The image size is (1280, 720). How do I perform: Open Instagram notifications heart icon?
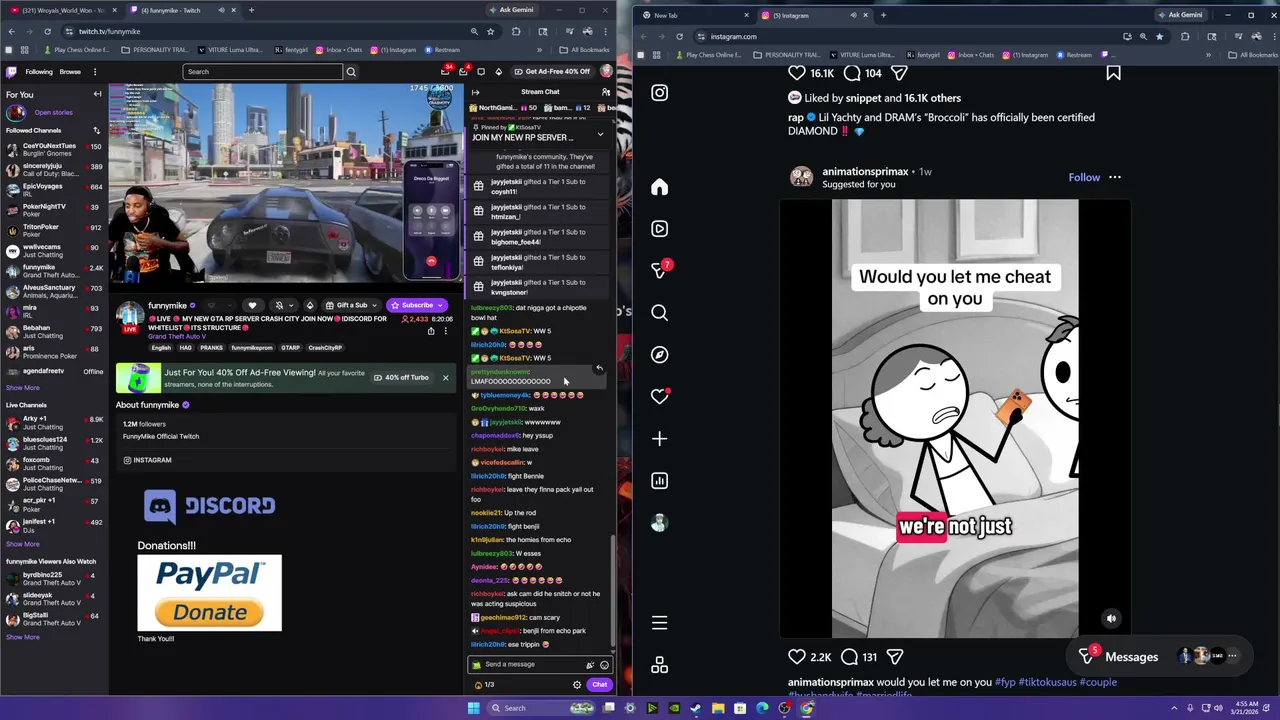(x=659, y=397)
